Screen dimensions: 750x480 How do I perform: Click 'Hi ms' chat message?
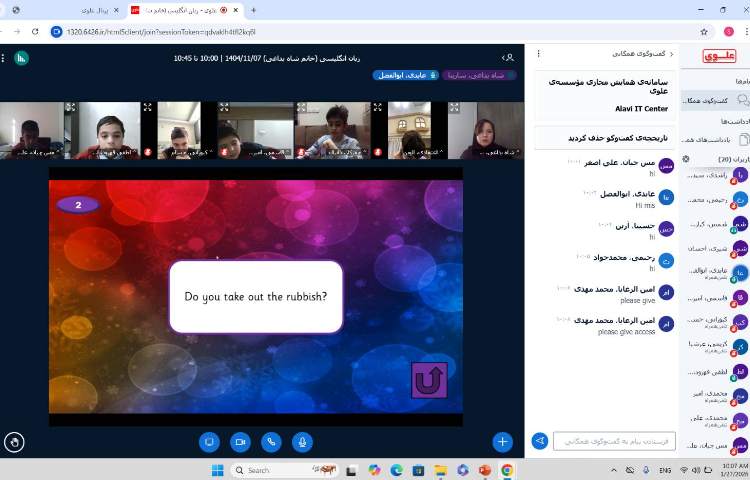645,205
